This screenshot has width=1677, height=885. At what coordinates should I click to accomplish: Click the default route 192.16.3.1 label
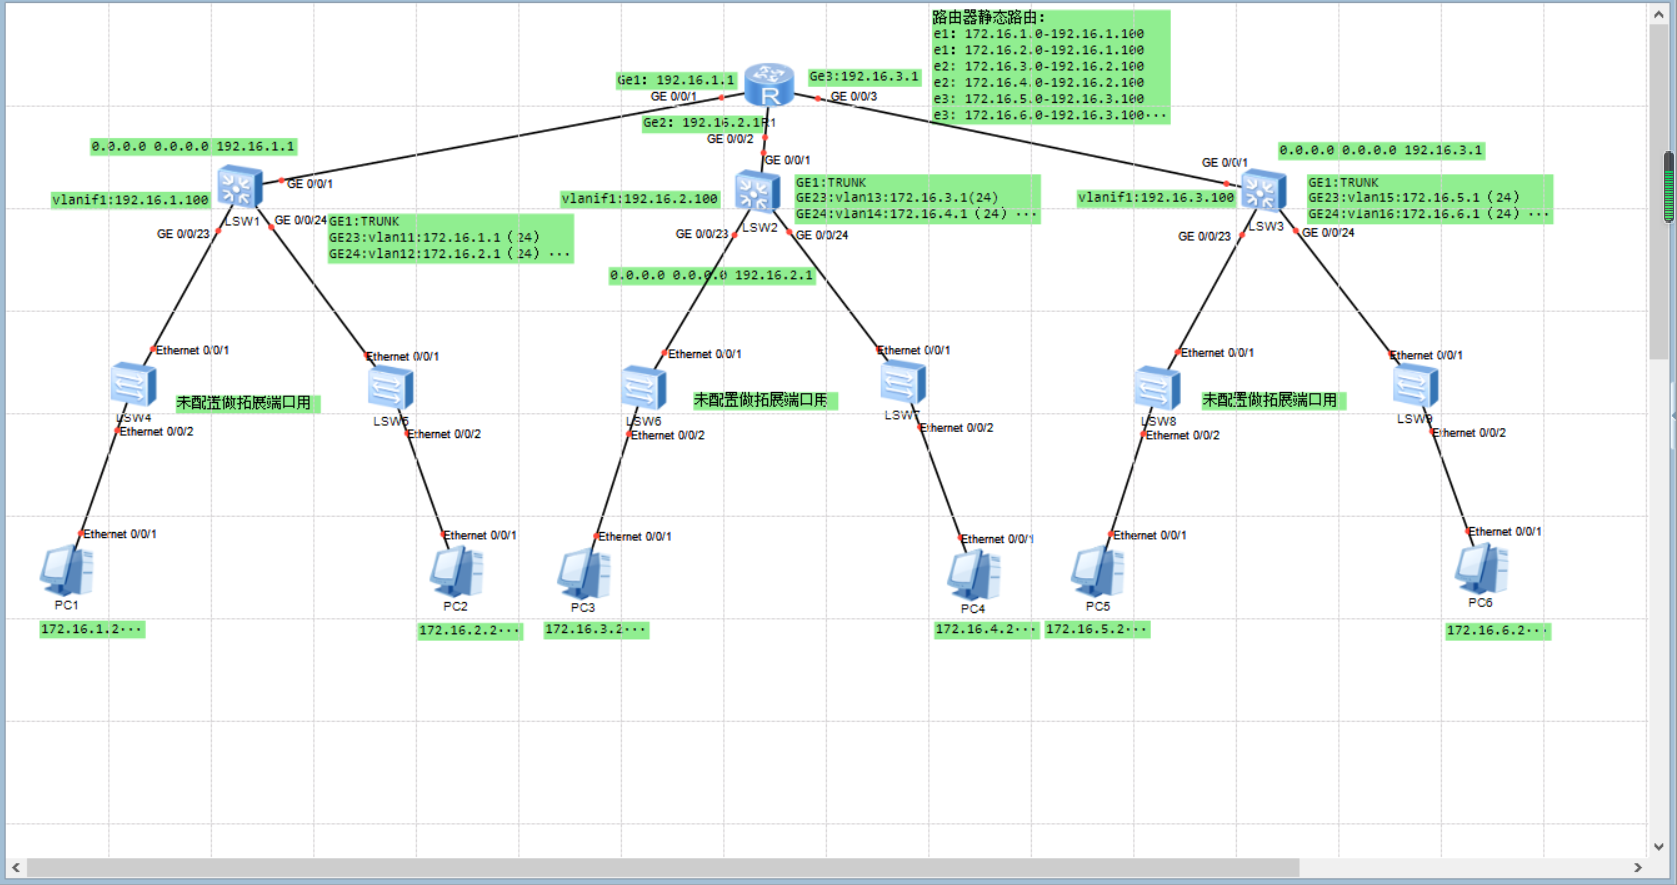[x=1380, y=150]
